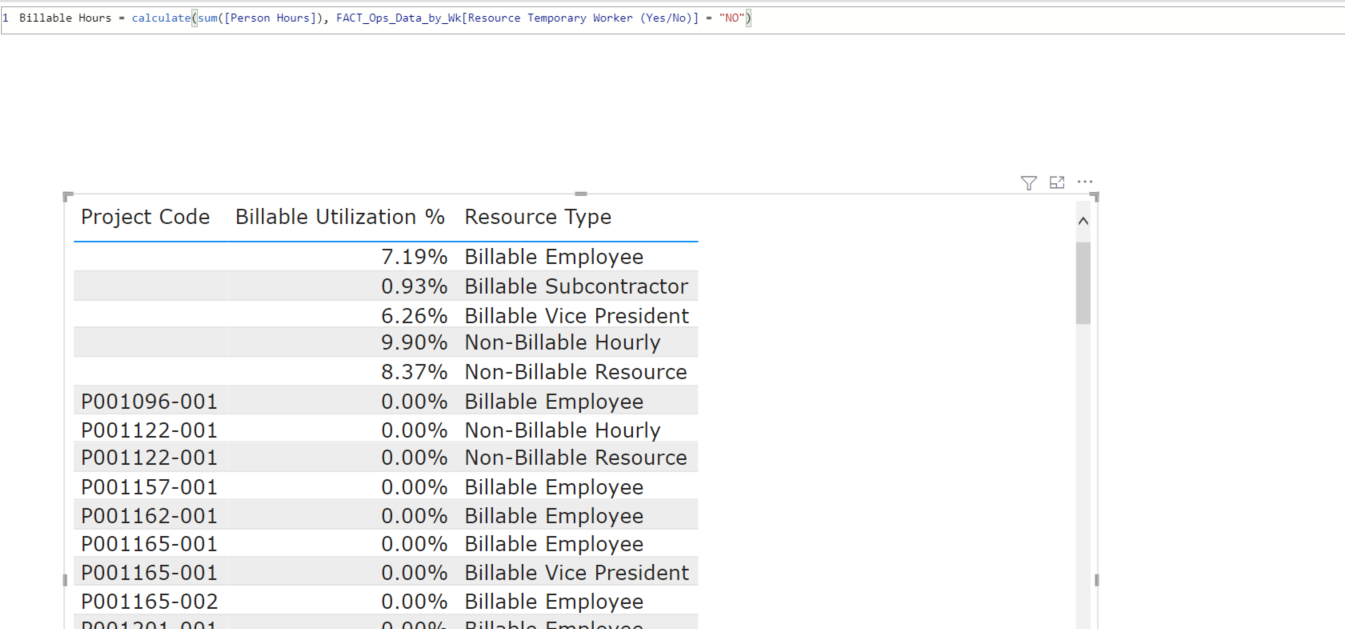Select Billable Employee in the P001162-001 row

point(554,516)
